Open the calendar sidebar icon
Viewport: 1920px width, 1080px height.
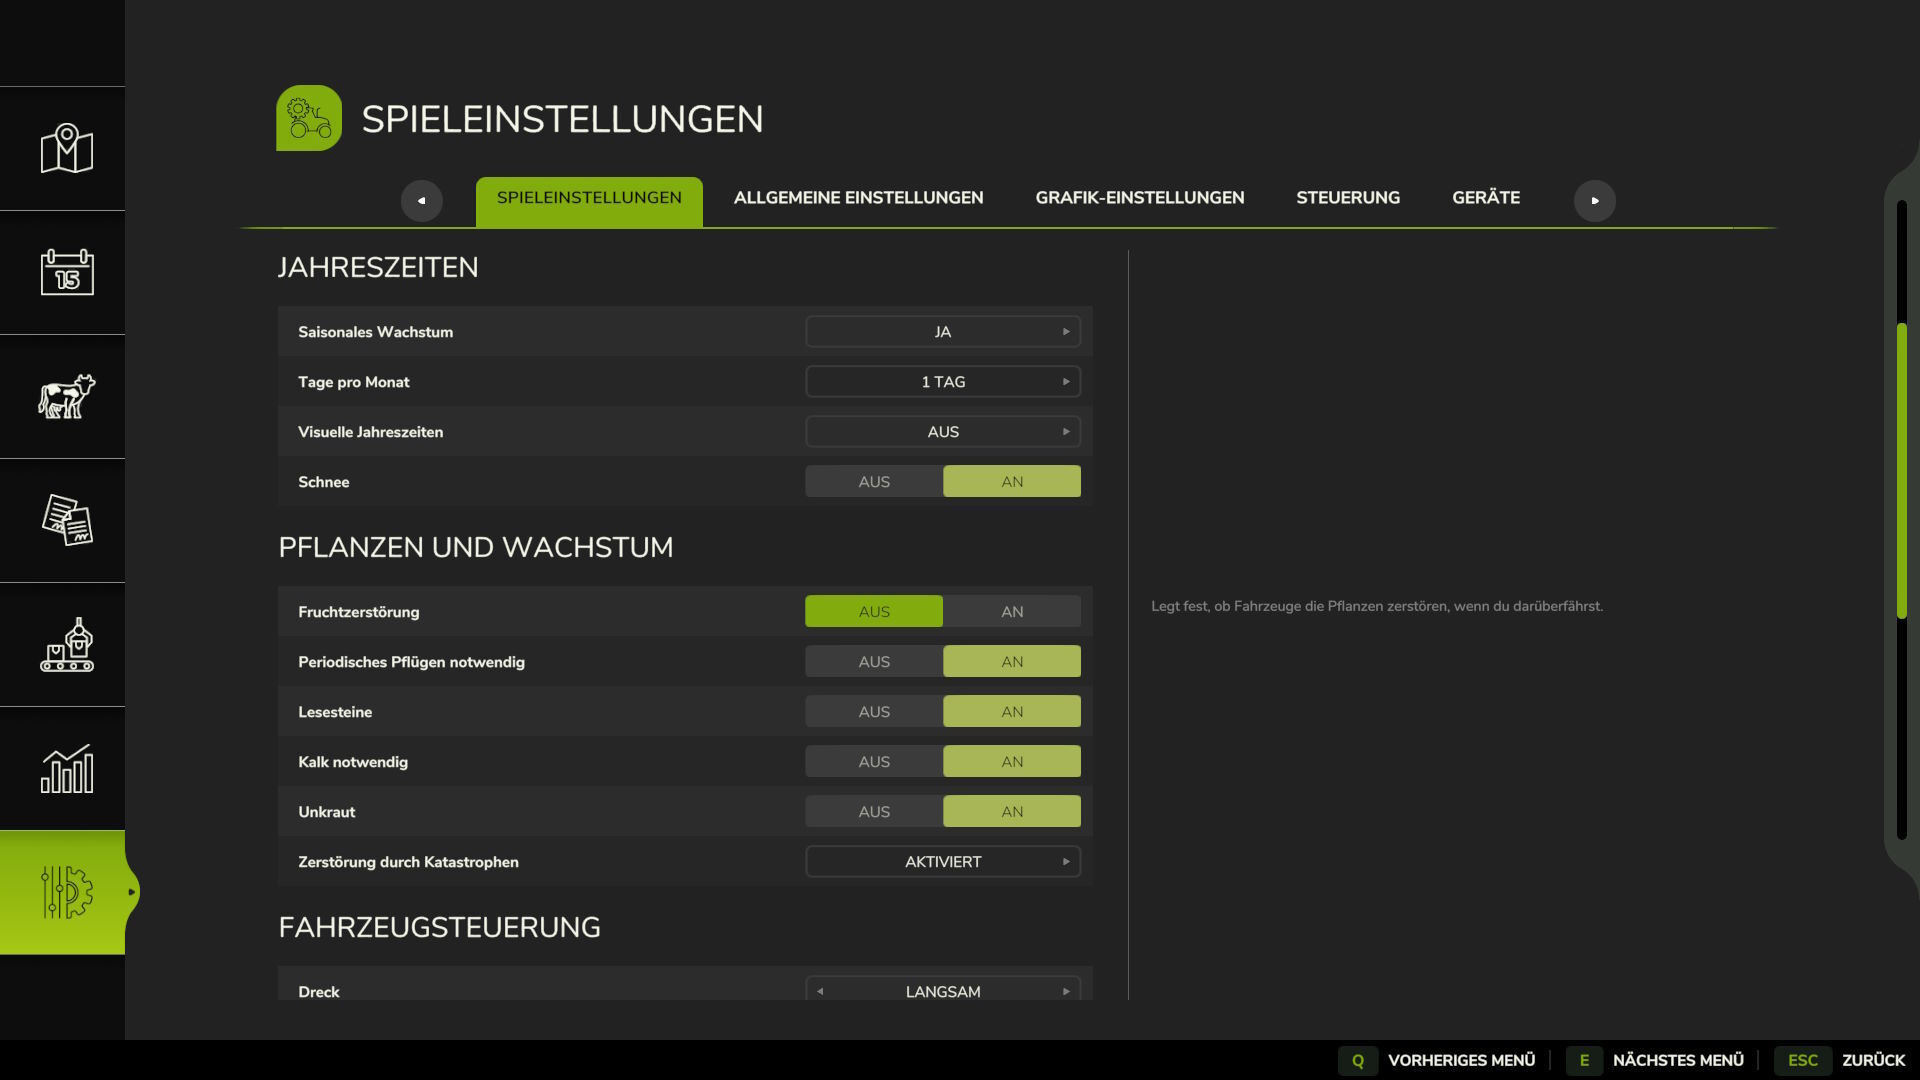(66, 272)
